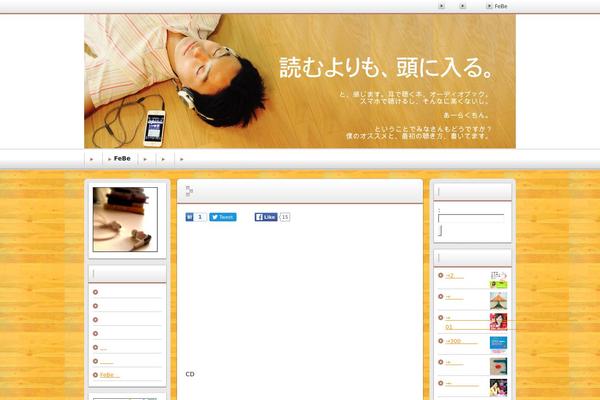Focus the search text field in the right sidebar
Image resolution: width=600 pixels, height=400 pixels.
[471, 218]
